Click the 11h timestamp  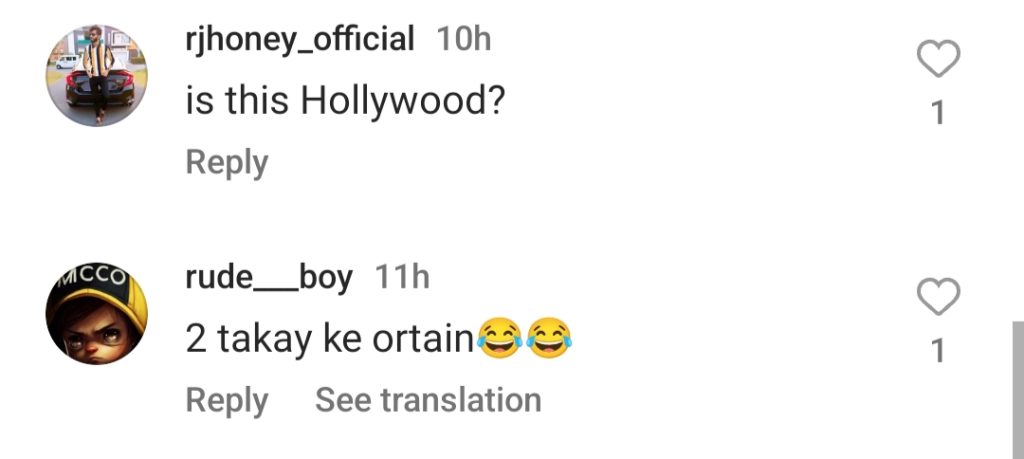coord(401,277)
